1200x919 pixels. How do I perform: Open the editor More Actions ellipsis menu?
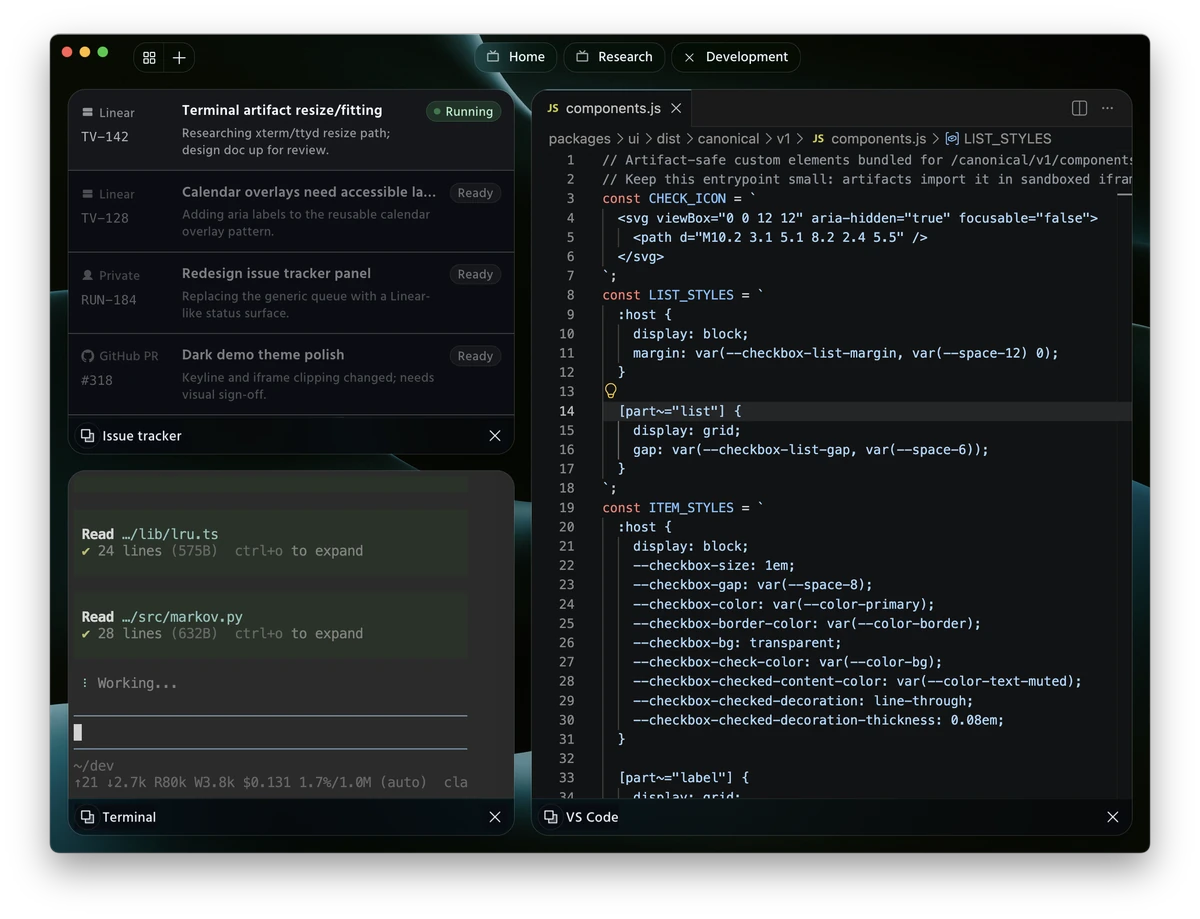click(1107, 108)
